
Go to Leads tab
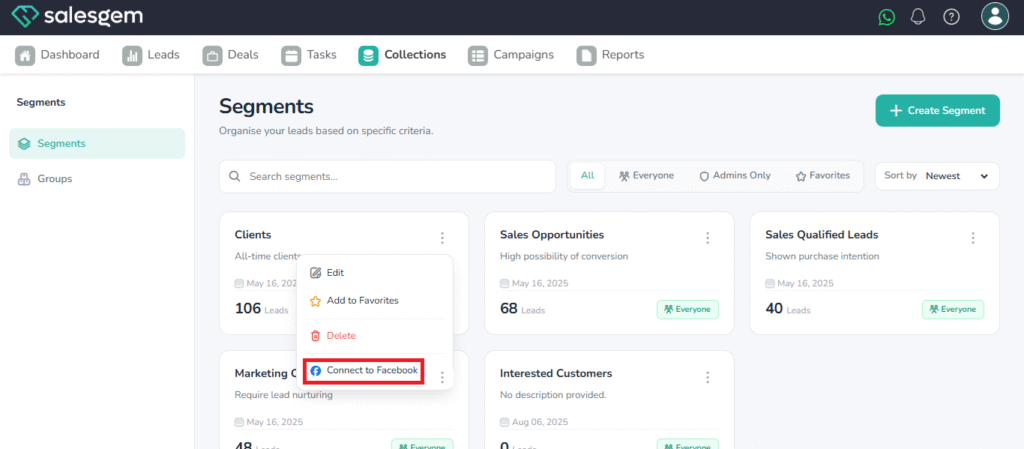[x=151, y=55]
